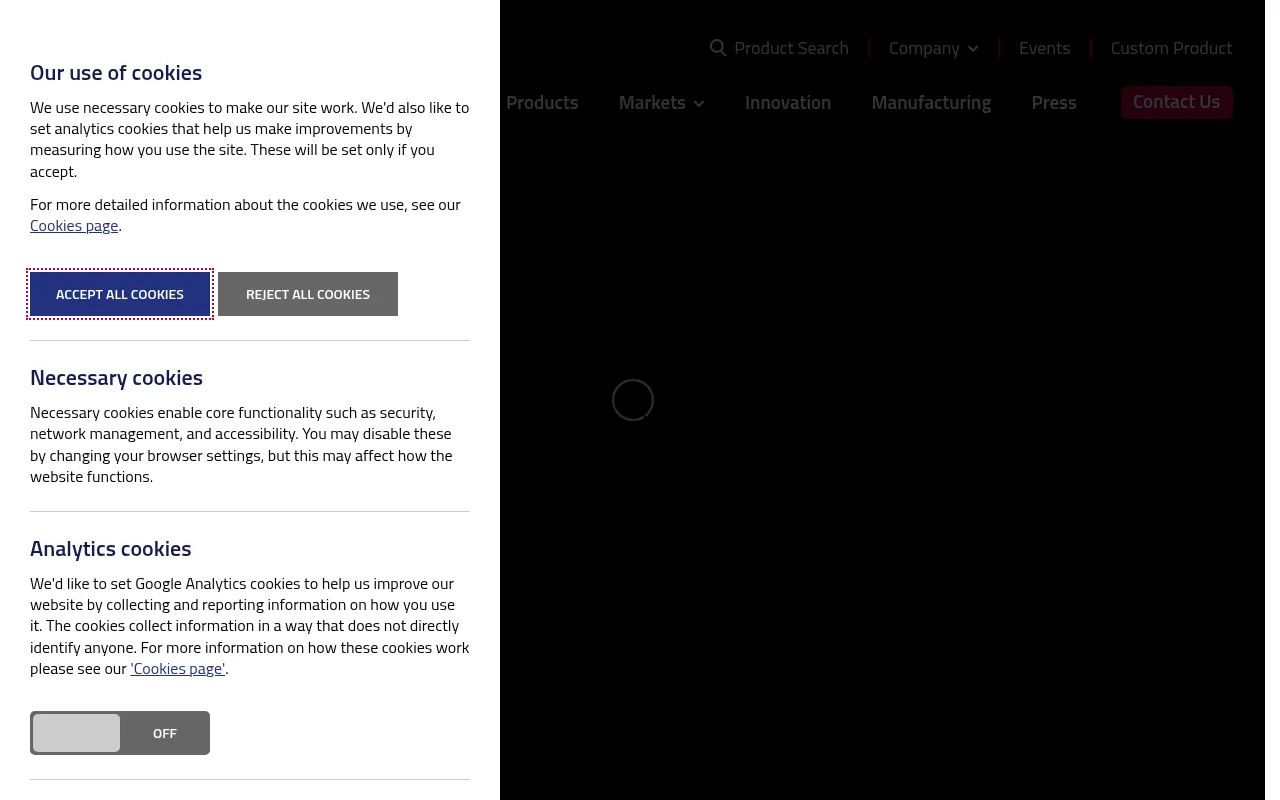Toggle the Analytics cookies OFF switch
The image size is (1280, 800).
tap(120, 733)
